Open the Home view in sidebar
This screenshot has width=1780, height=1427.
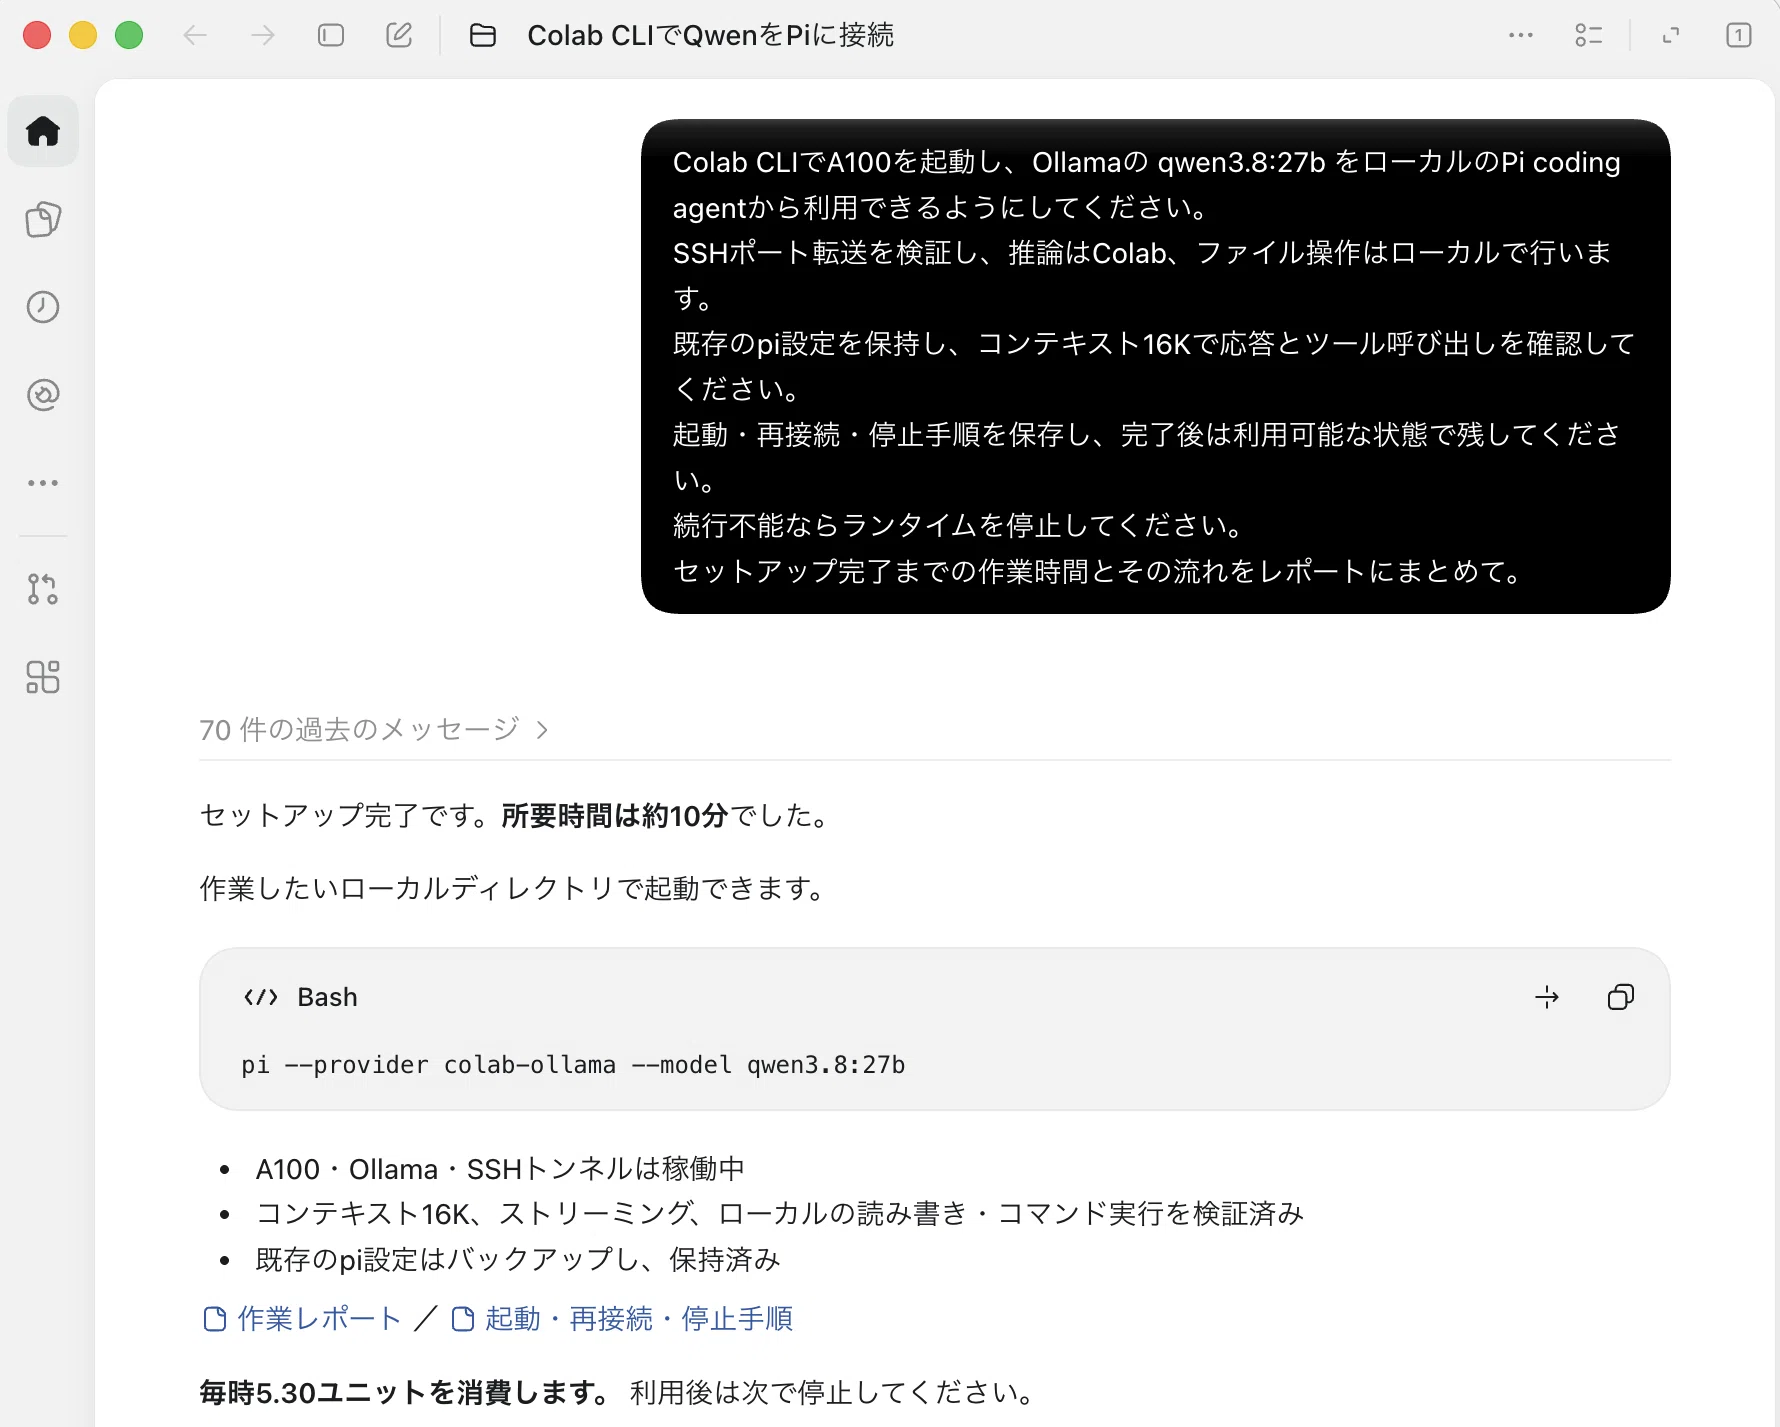(43, 131)
